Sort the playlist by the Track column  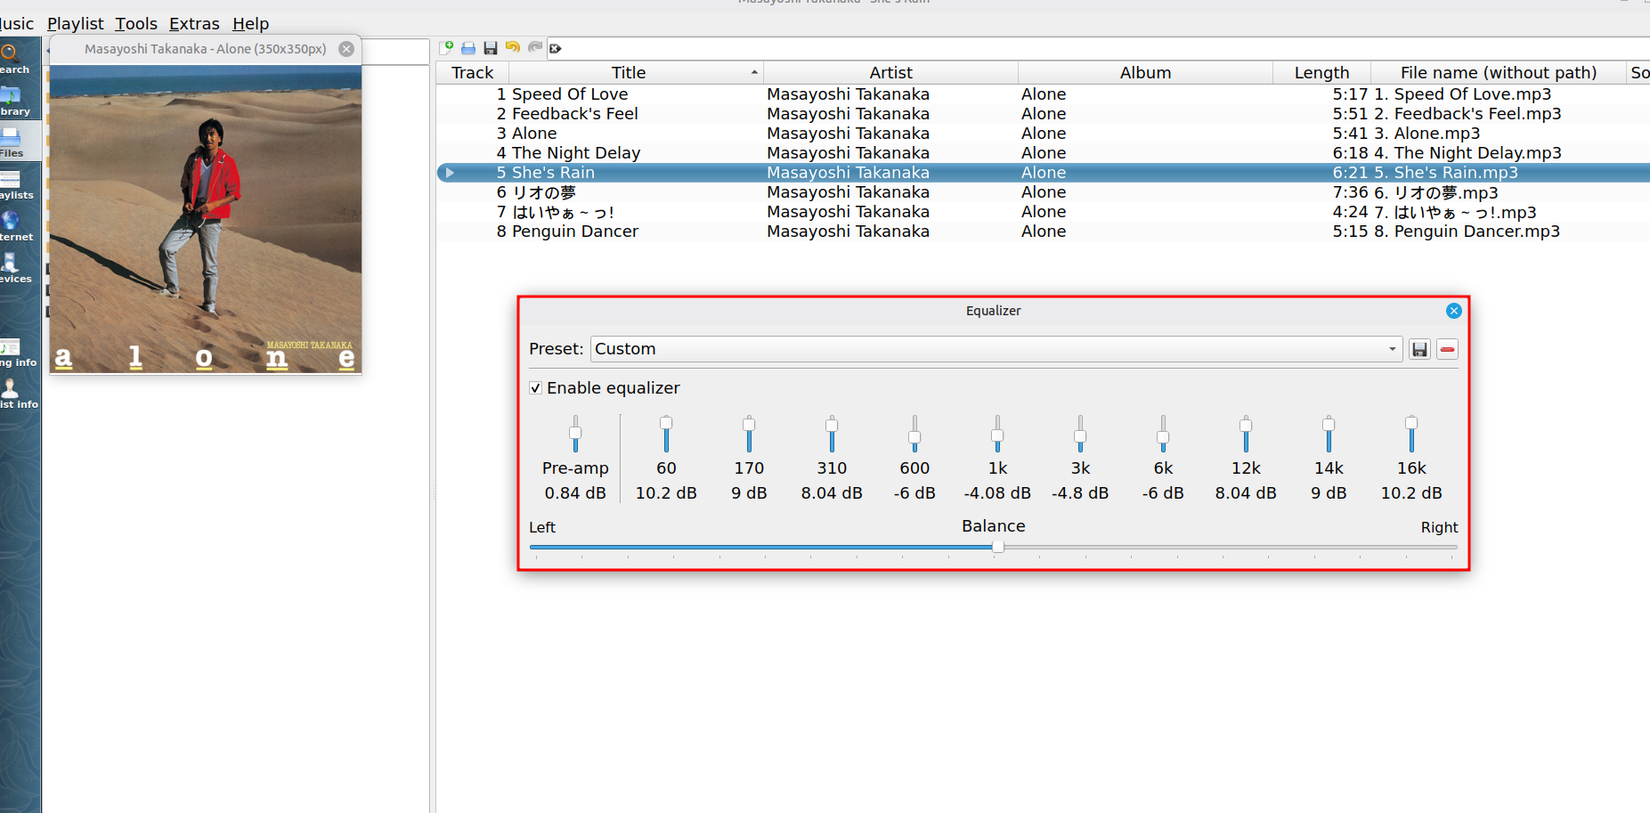pos(472,72)
